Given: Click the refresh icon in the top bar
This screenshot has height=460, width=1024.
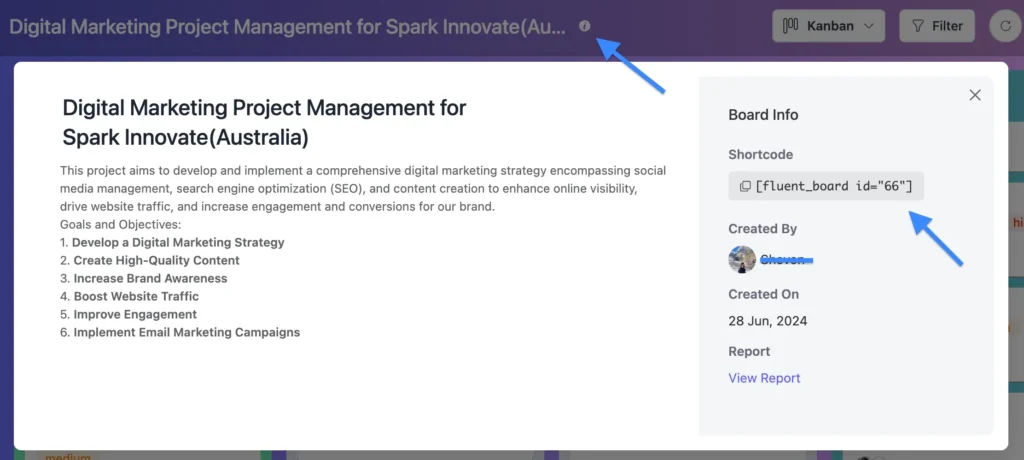Looking at the screenshot, I should (1003, 26).
